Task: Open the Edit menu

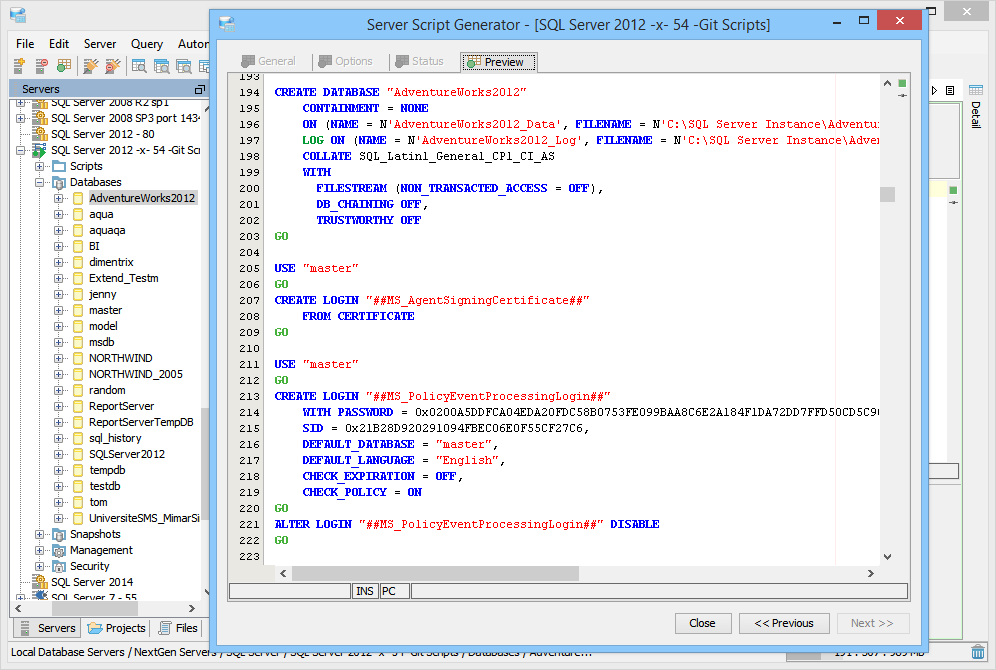Action: [x=59, y=44]
